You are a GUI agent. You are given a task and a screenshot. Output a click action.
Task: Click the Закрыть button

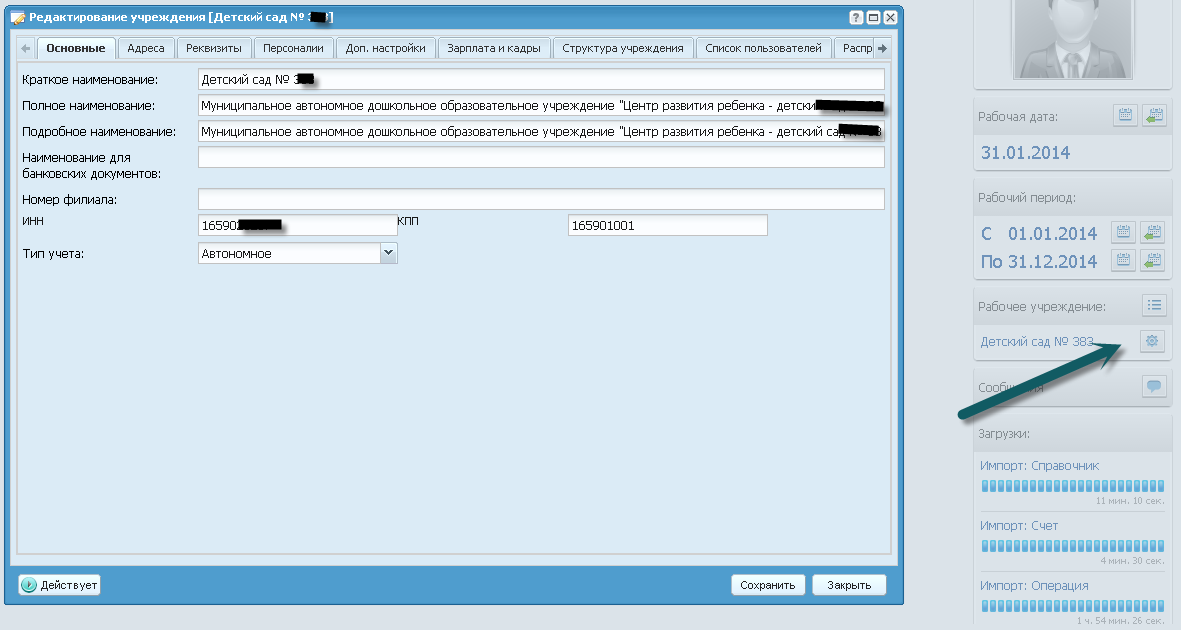[849, 585]
